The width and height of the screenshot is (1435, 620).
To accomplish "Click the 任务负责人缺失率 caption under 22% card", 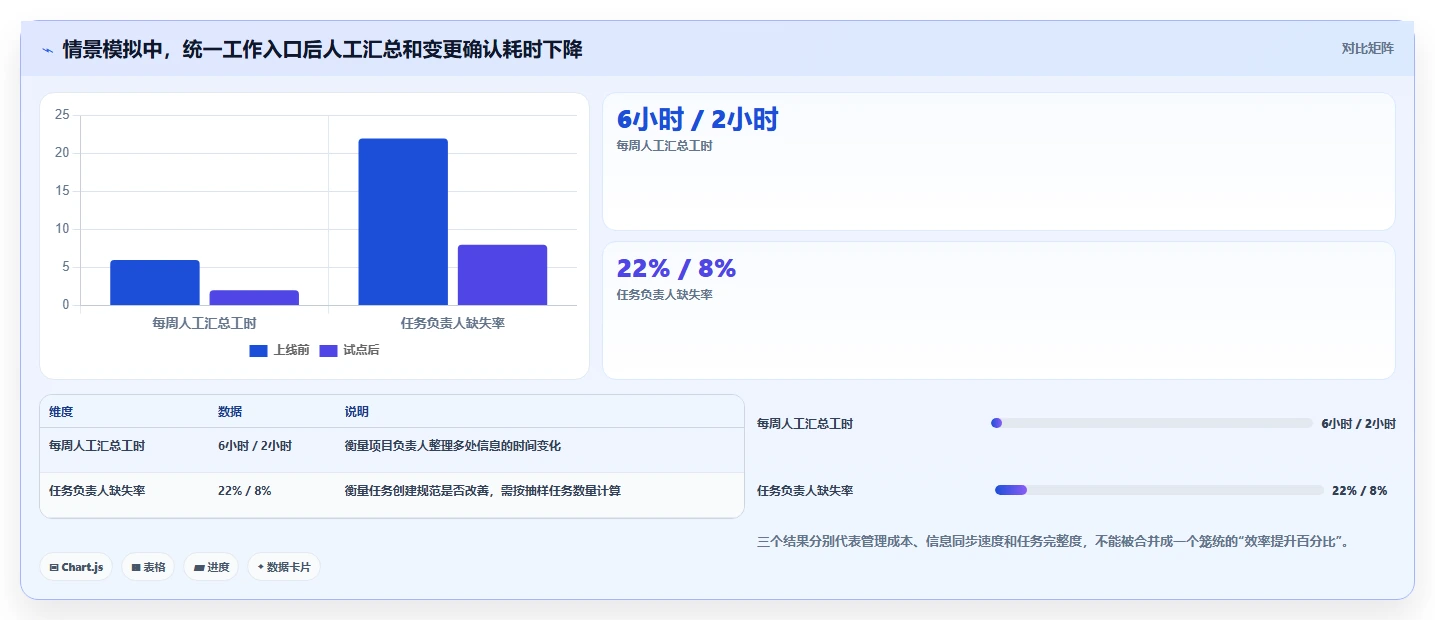I will pyautogui.click(x=664, y=295).
